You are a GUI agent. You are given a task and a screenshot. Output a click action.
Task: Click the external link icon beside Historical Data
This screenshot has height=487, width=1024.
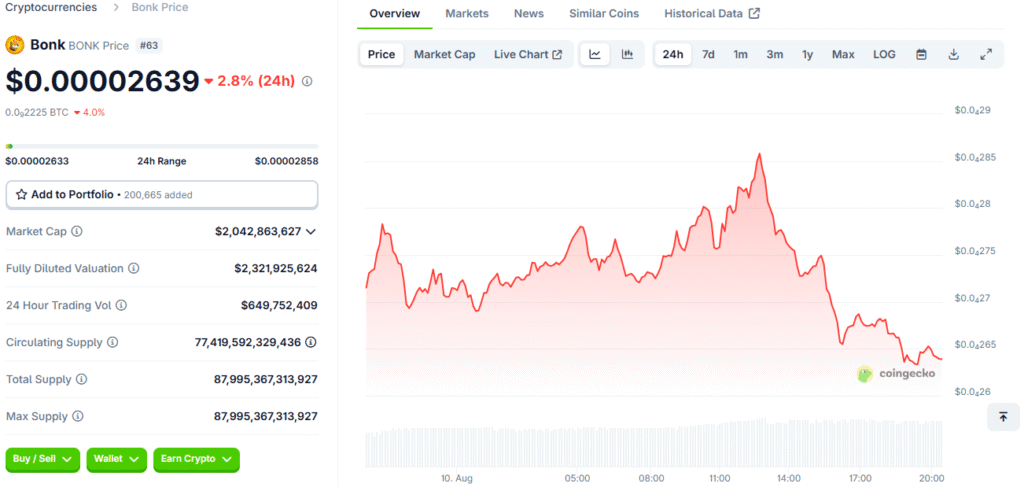(x=754, y=14)
